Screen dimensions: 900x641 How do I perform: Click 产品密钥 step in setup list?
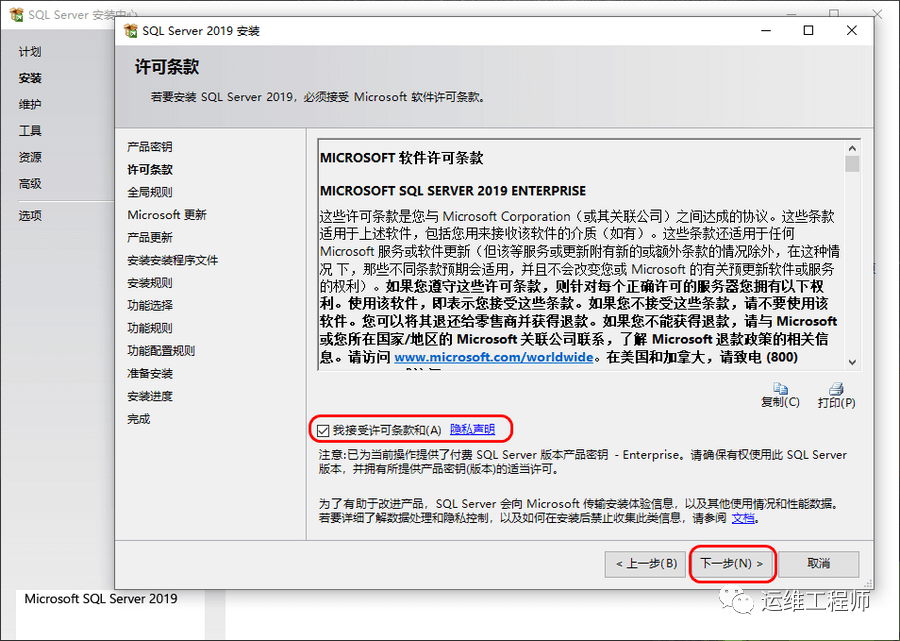(x=150, y=147)
